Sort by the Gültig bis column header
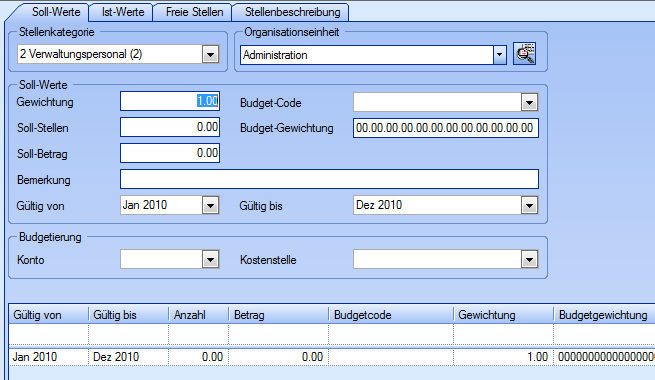The height and width of the screenshot is (380, 655). click(x=128, y=314)
